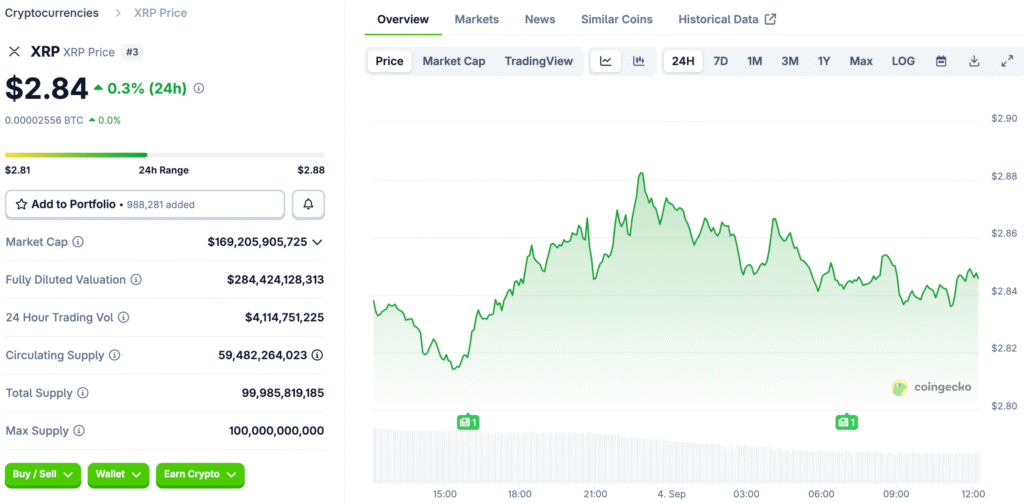Select the Price chart toggle
This screenshot has height=503, width=1024.
click(389, 61)
